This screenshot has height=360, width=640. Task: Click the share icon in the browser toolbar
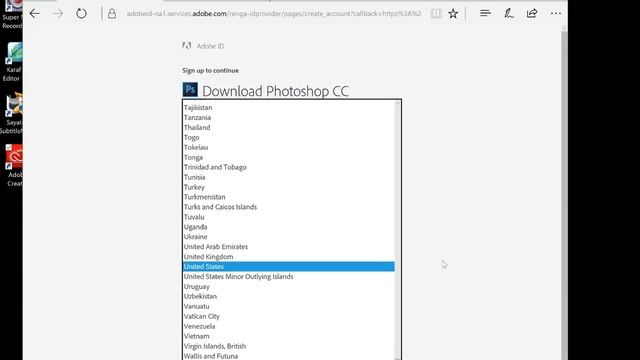pos(532,13)
